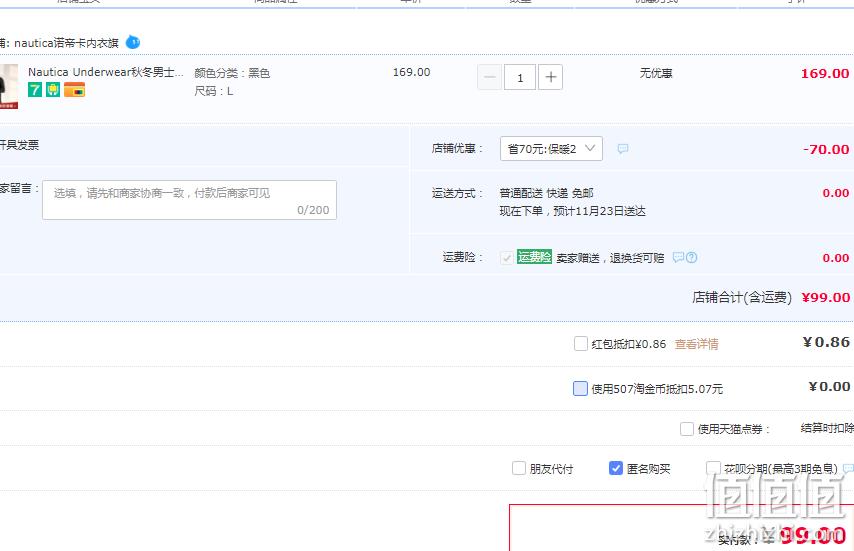Open the Nautica Underwear product title link
This screenshot has width=854, height=551.
point(106,72)
